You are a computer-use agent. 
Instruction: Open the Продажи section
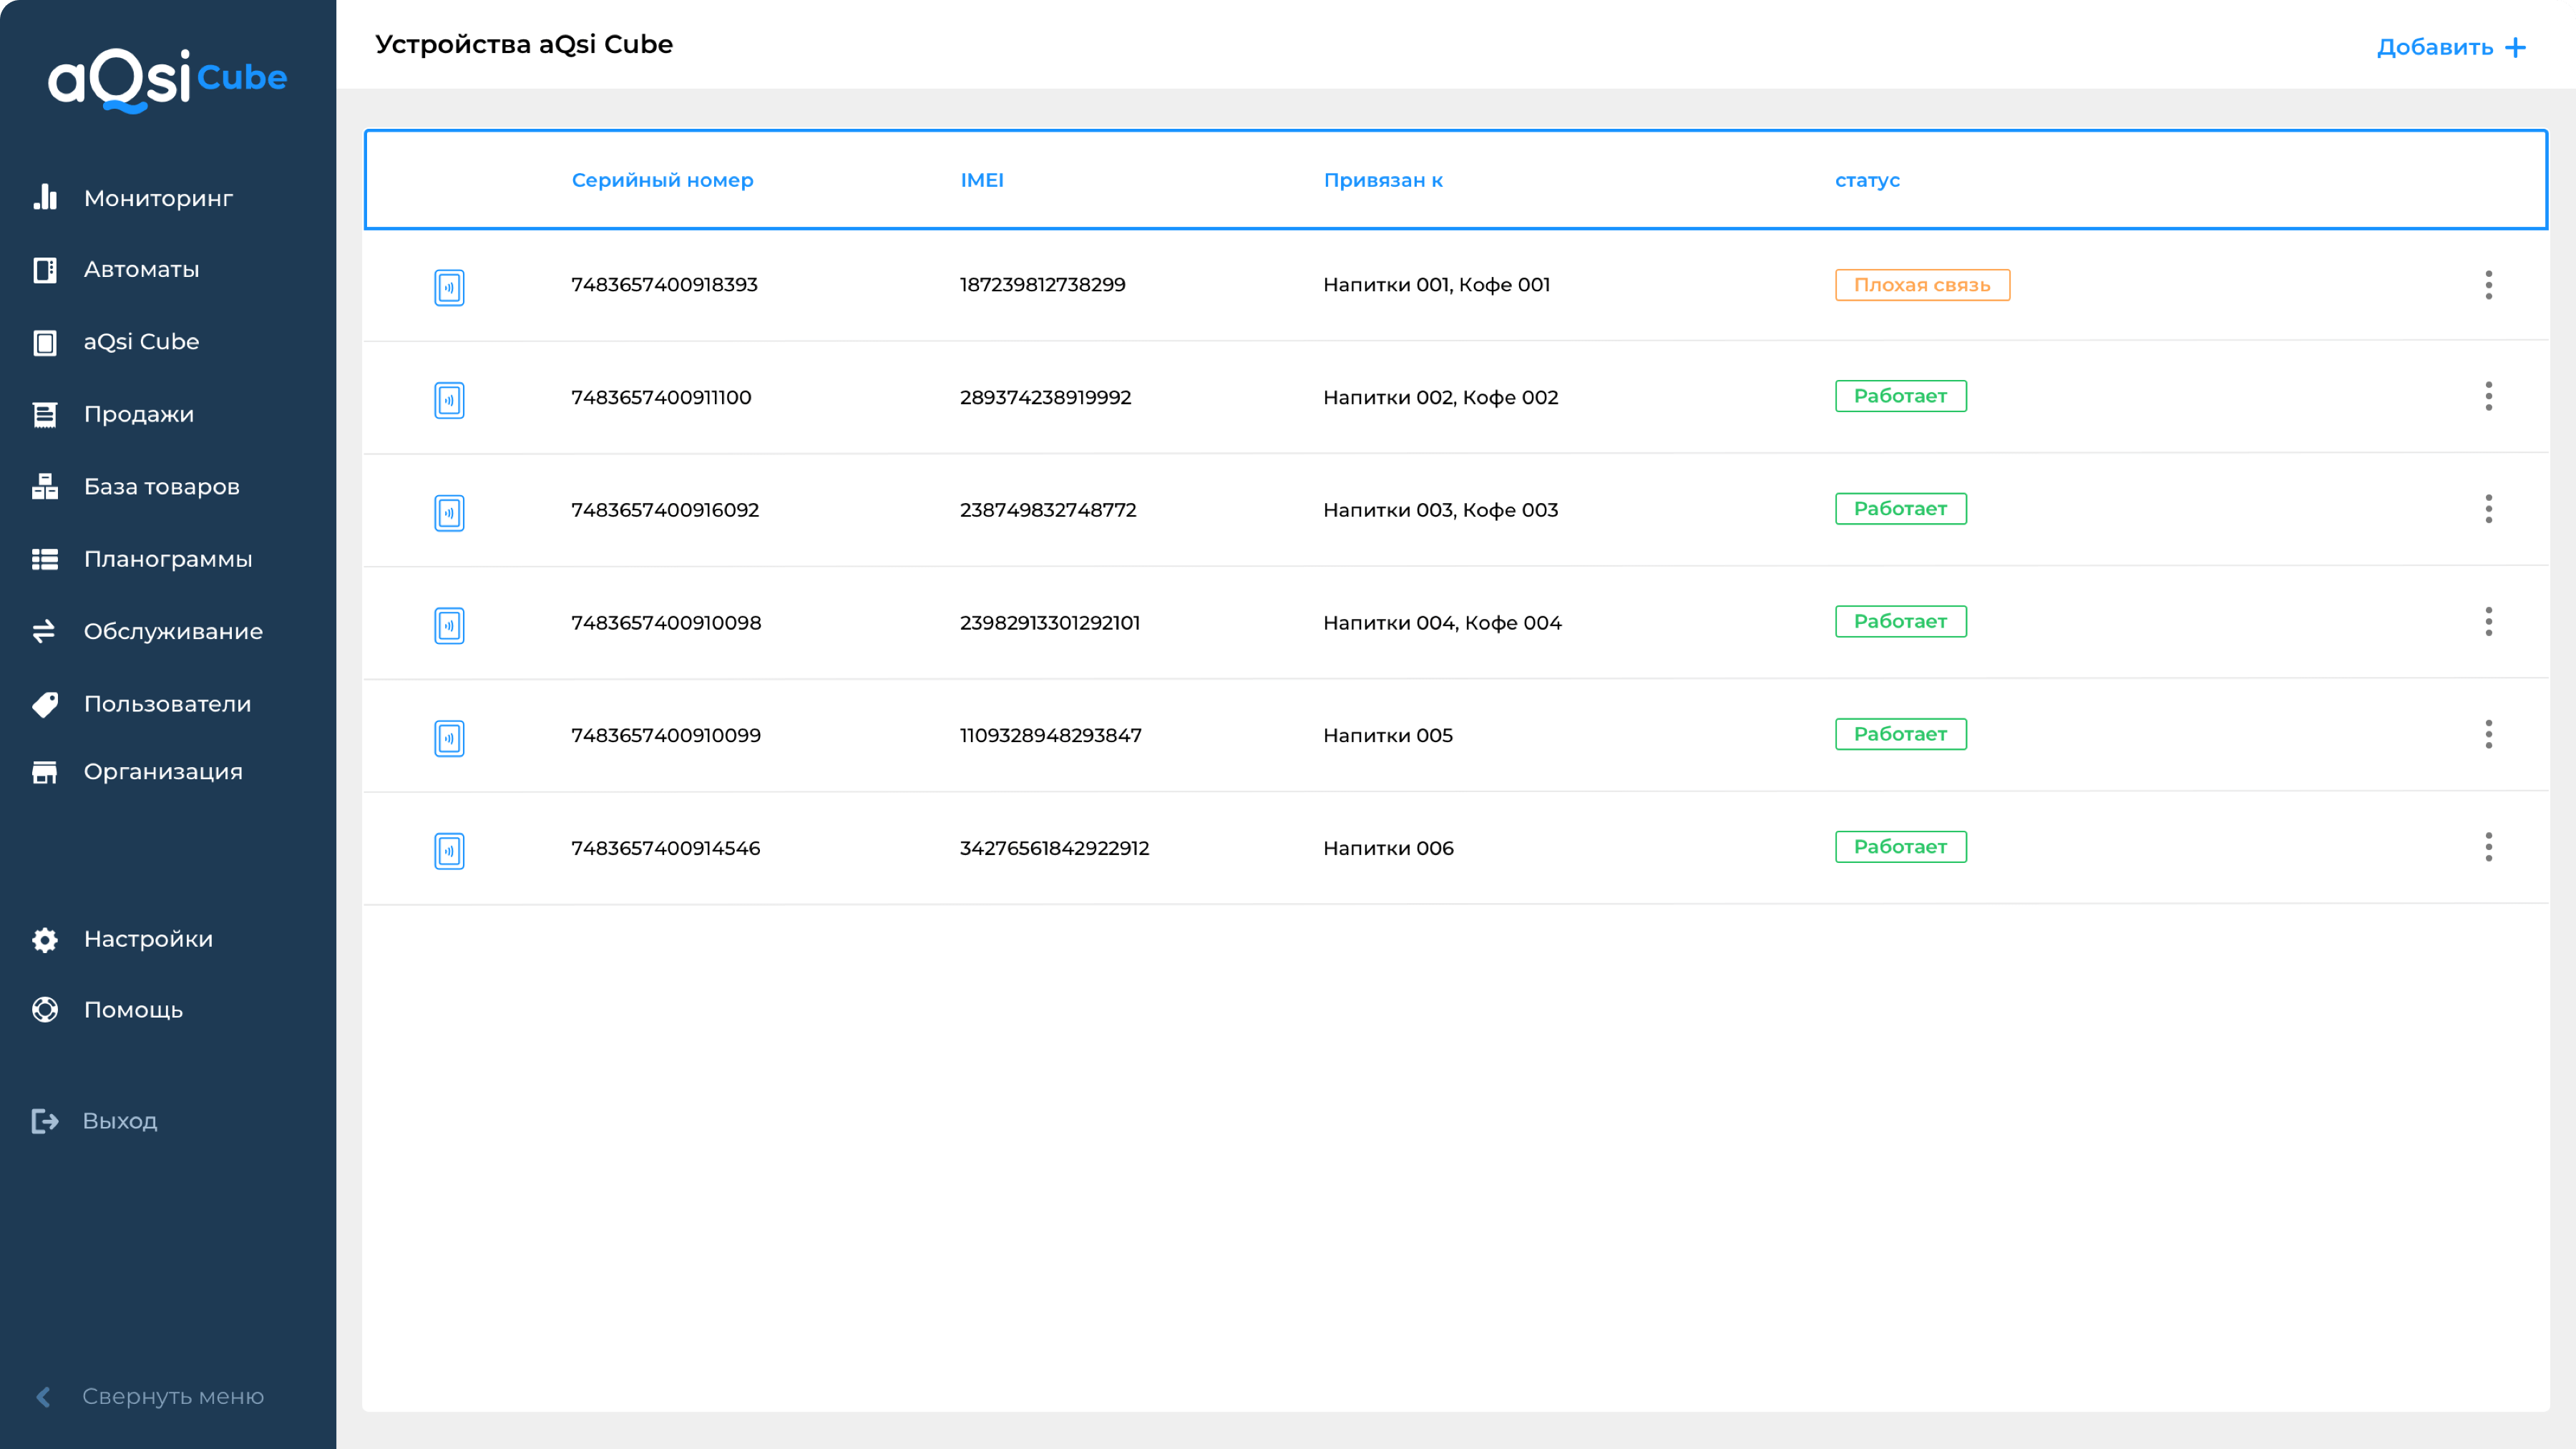tap(139, 415)
